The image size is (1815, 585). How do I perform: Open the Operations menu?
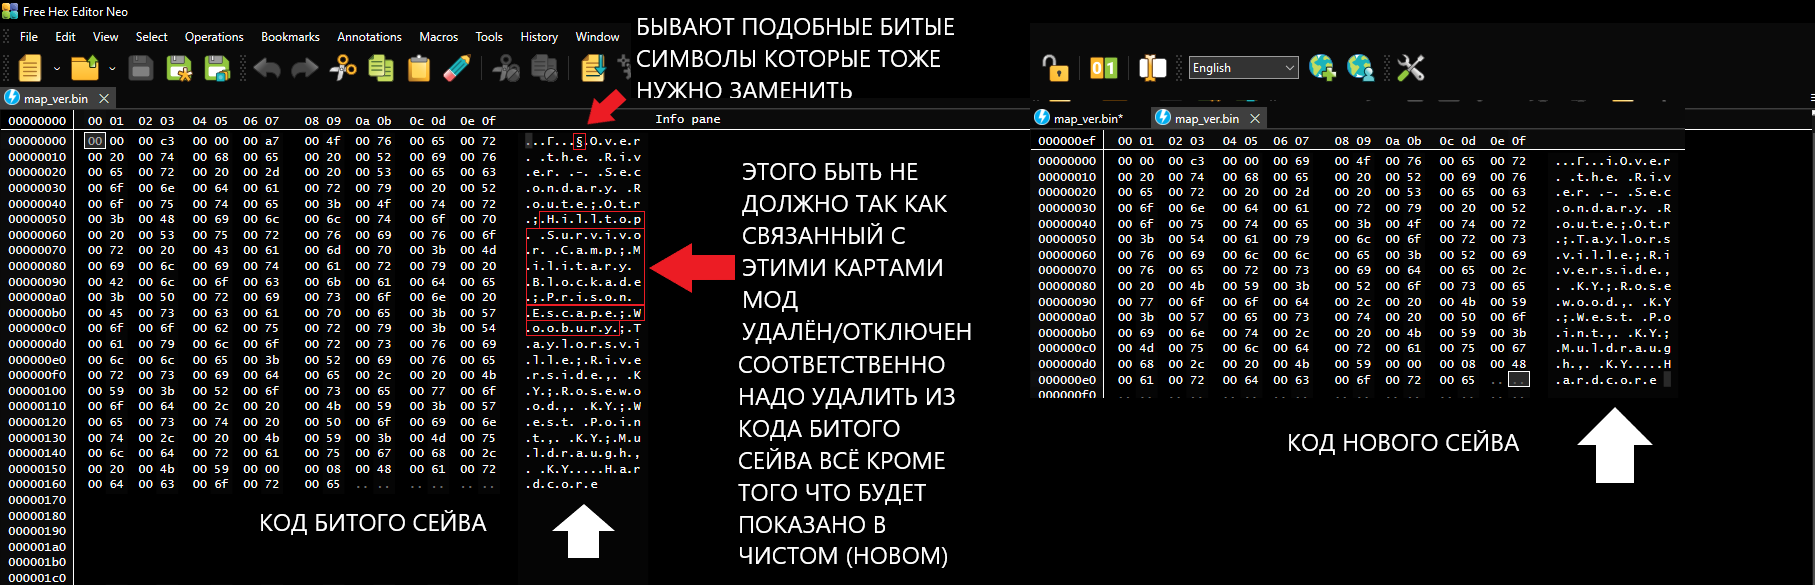(214, 37)
